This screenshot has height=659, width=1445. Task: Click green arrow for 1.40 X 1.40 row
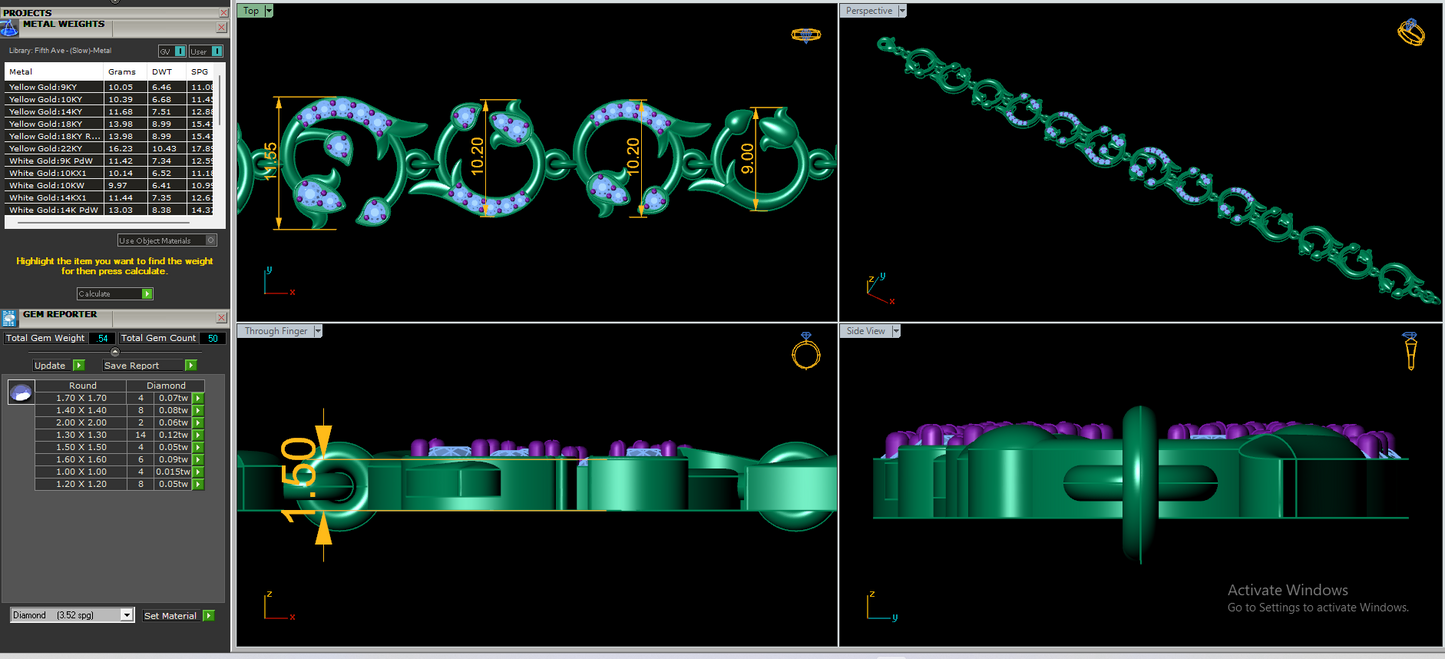198,410
